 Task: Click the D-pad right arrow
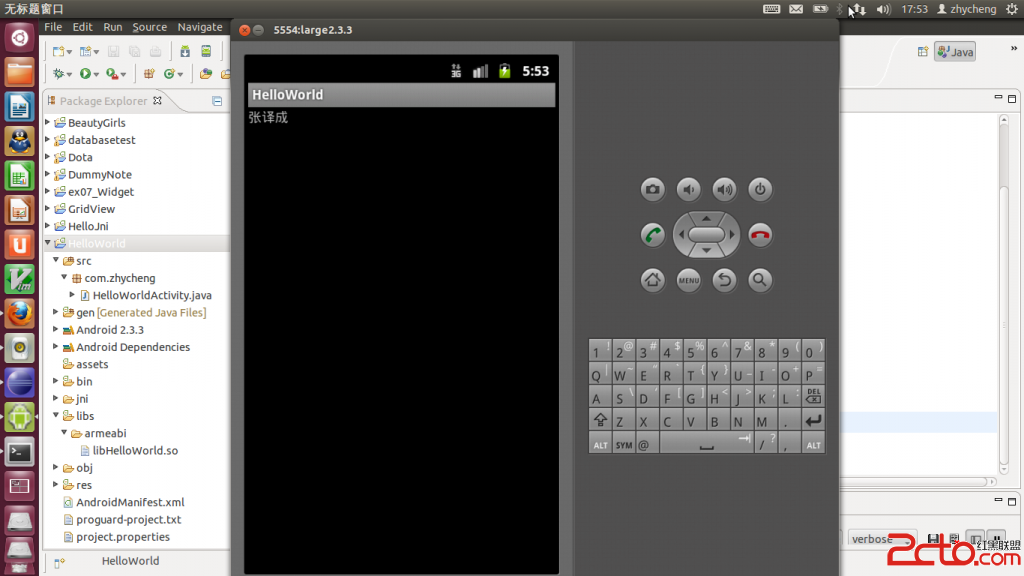732,234
